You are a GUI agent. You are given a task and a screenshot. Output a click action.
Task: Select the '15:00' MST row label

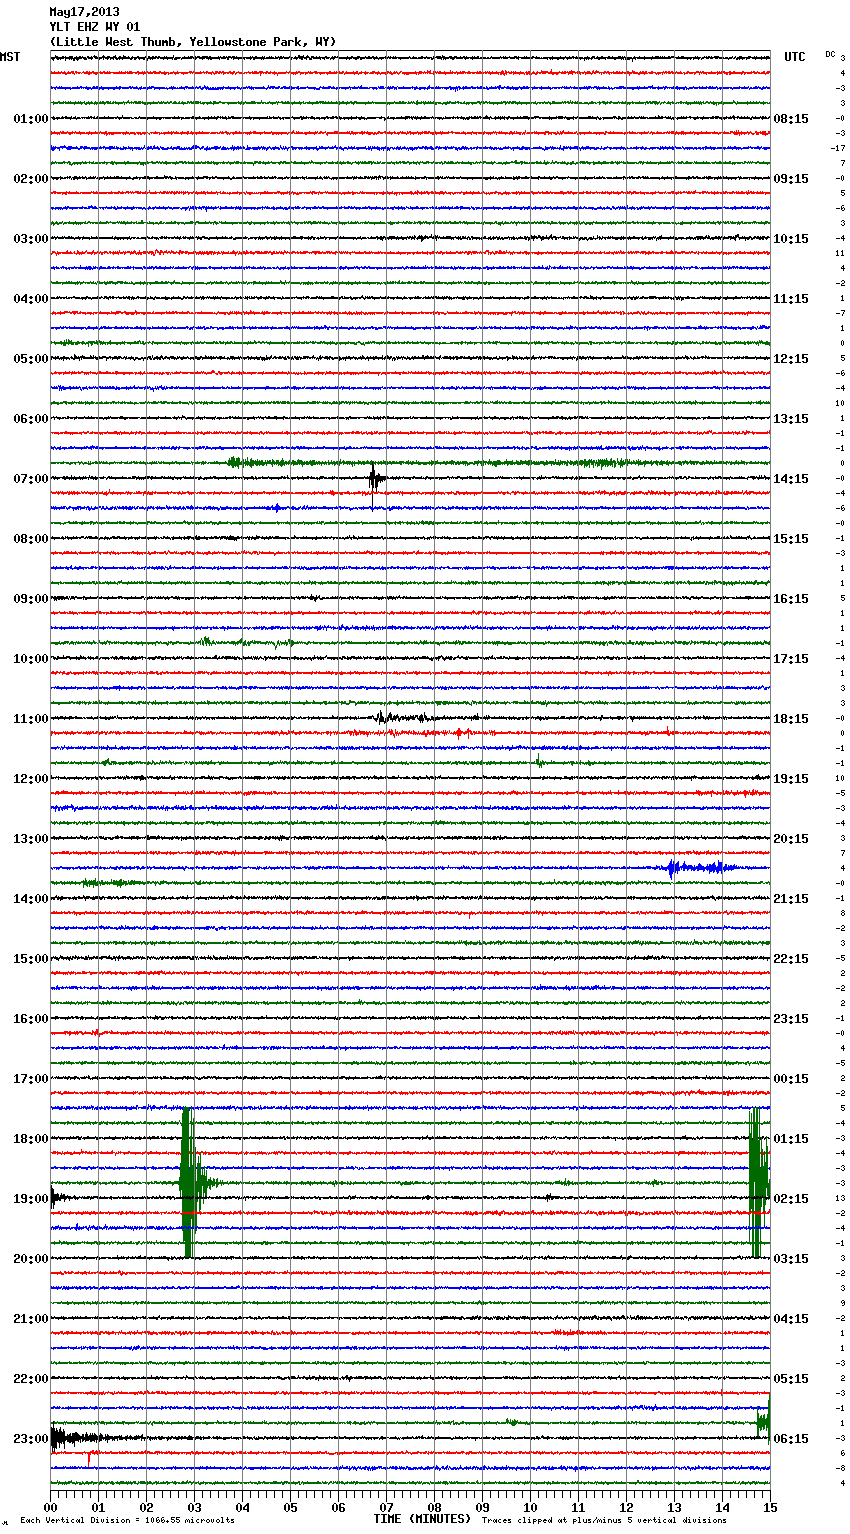point(31,959)
